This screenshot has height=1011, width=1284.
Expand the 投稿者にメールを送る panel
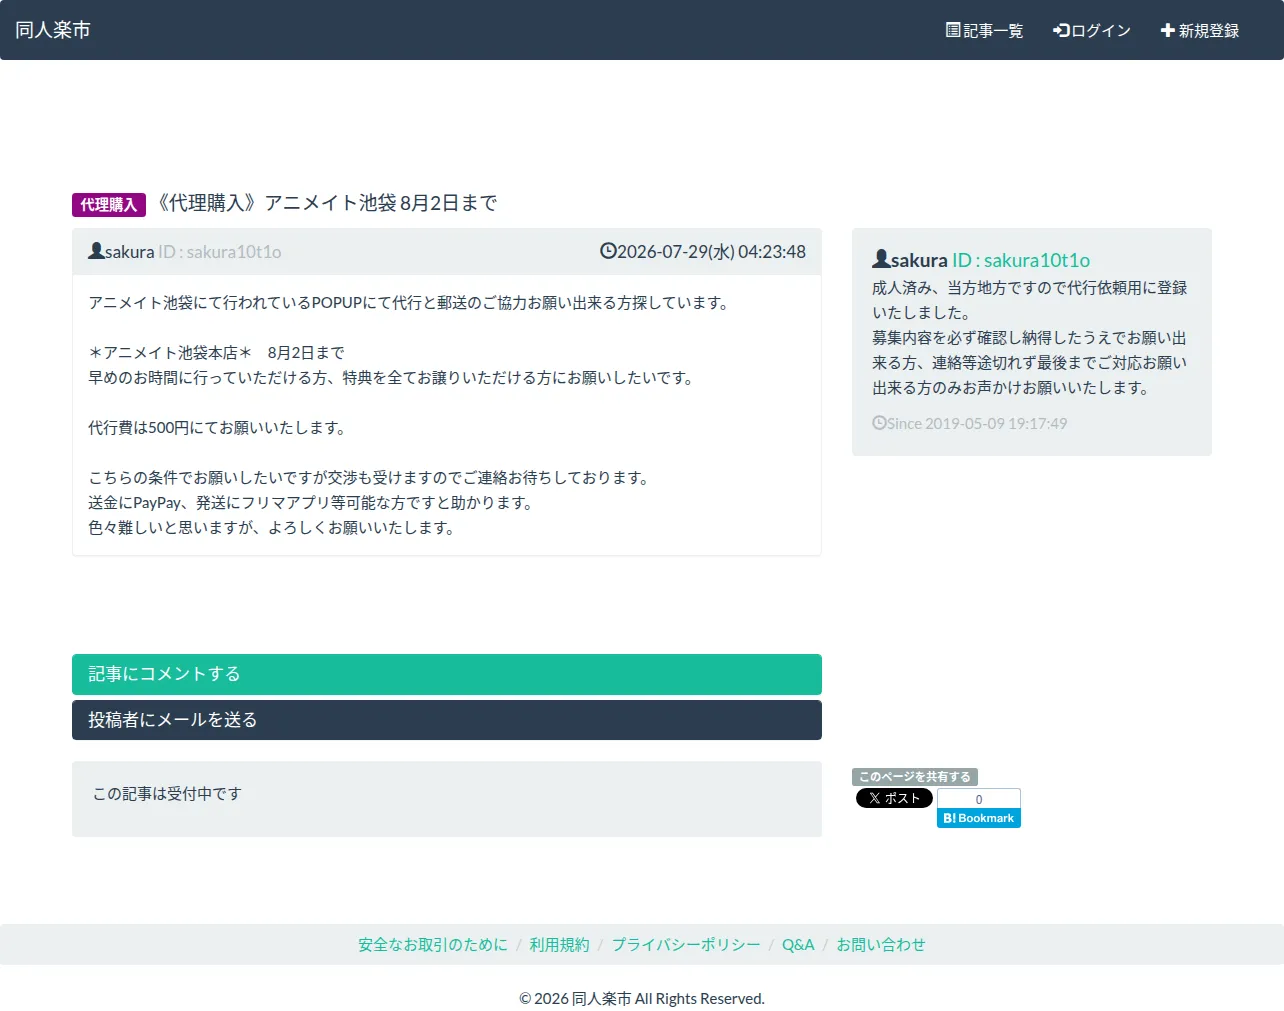(x=447, y=720)
